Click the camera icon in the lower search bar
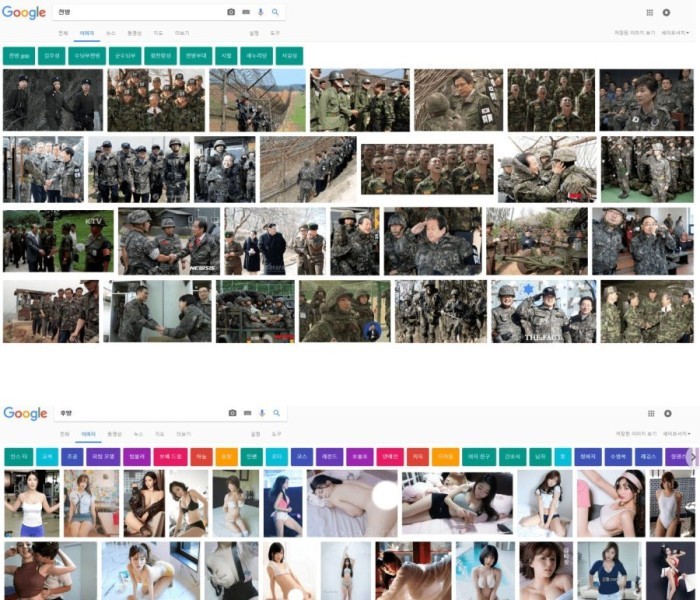700x600 pixels. pyautogui.click(x=232, y=413)
